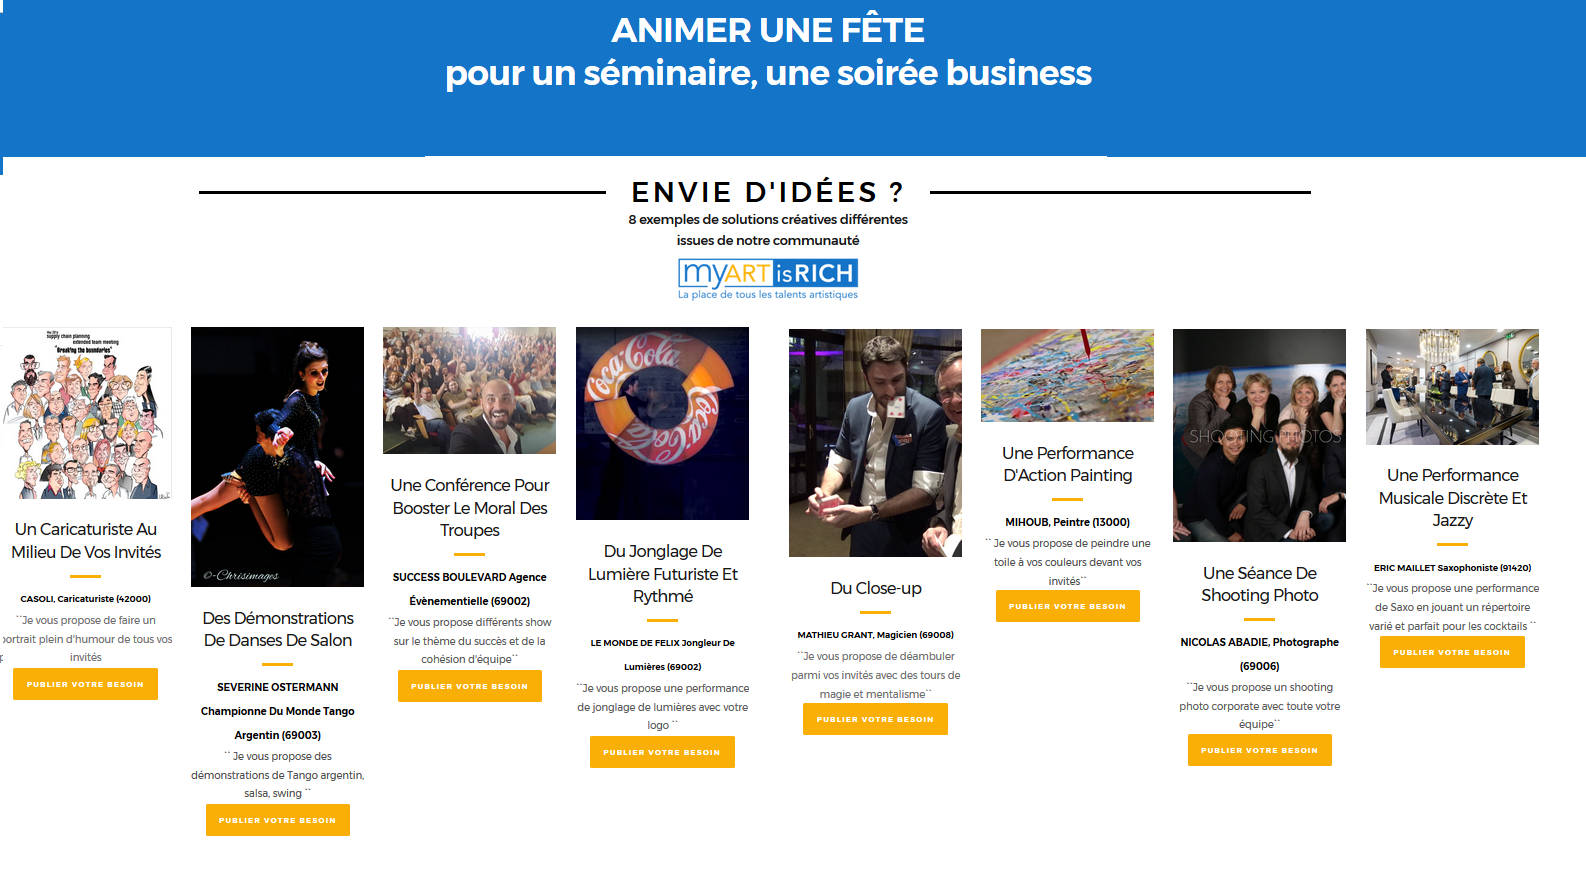Click the Shooting Photos group portrait

(1259, 435)
